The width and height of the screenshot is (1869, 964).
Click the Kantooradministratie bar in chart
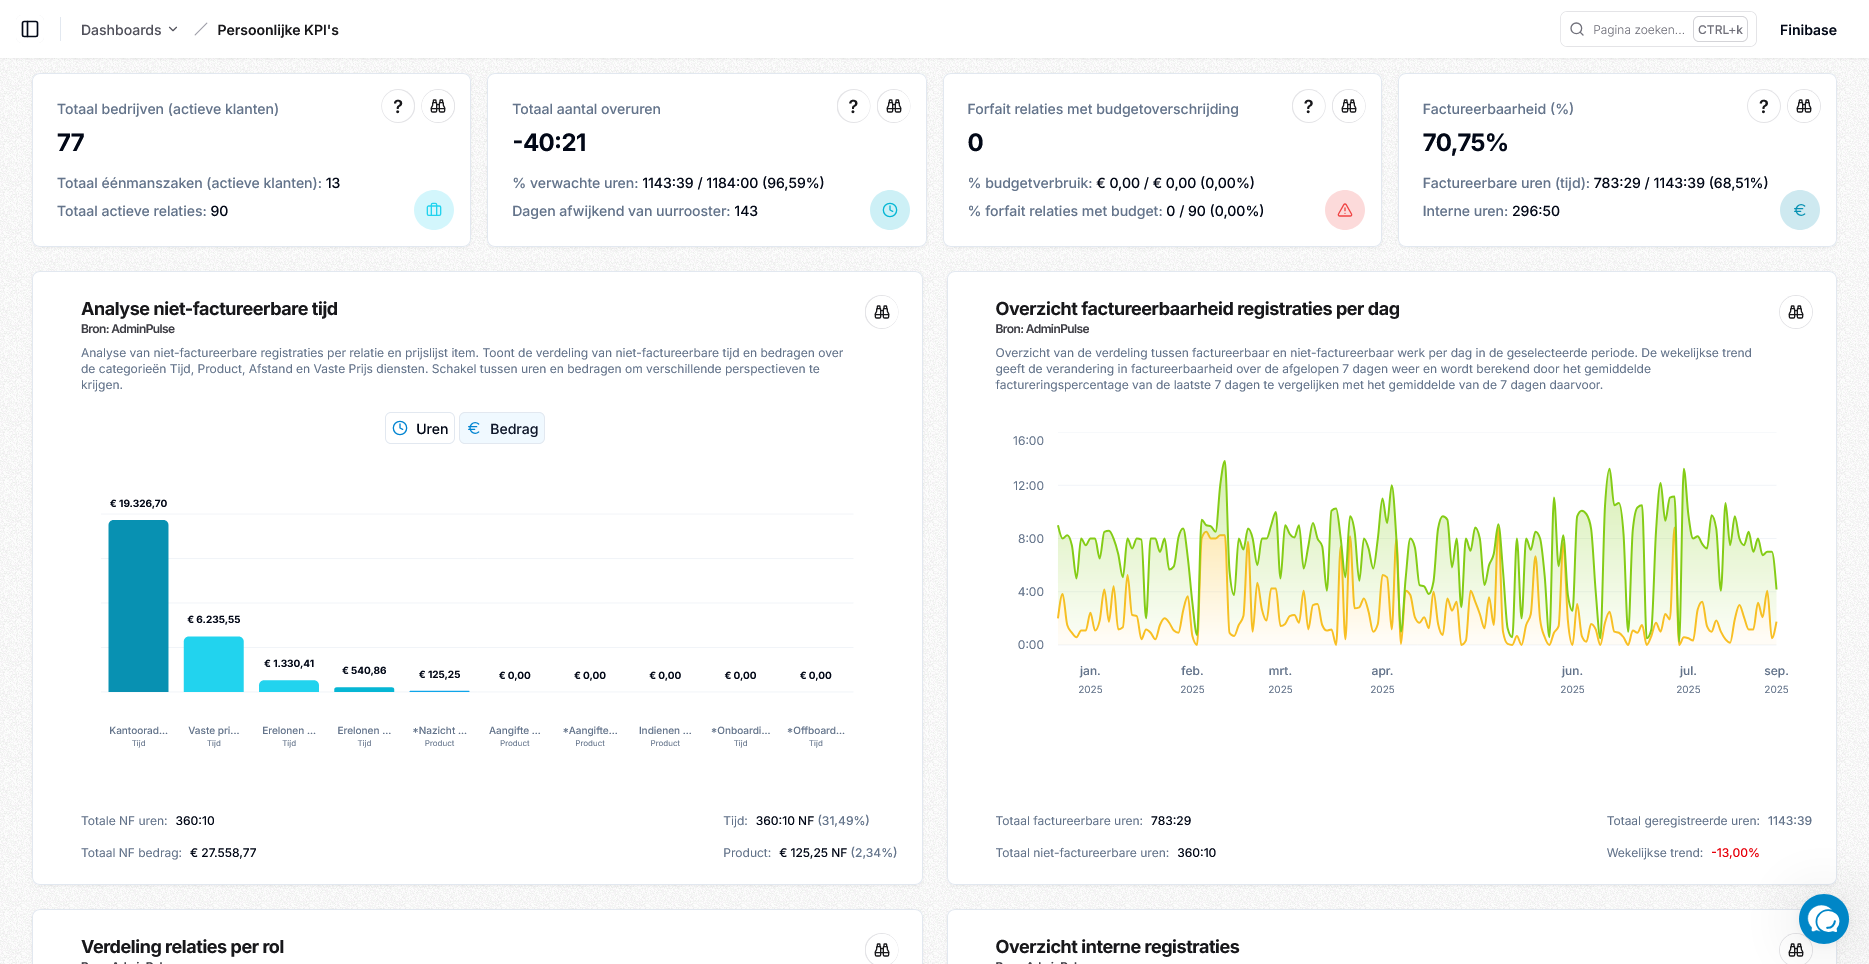138,605
